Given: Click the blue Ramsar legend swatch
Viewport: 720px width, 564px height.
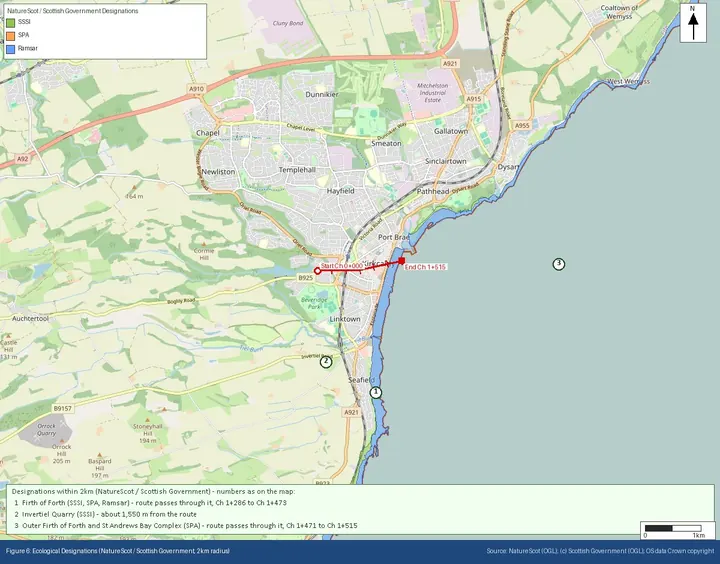Looking at the screenshot, I should point(11,49).
